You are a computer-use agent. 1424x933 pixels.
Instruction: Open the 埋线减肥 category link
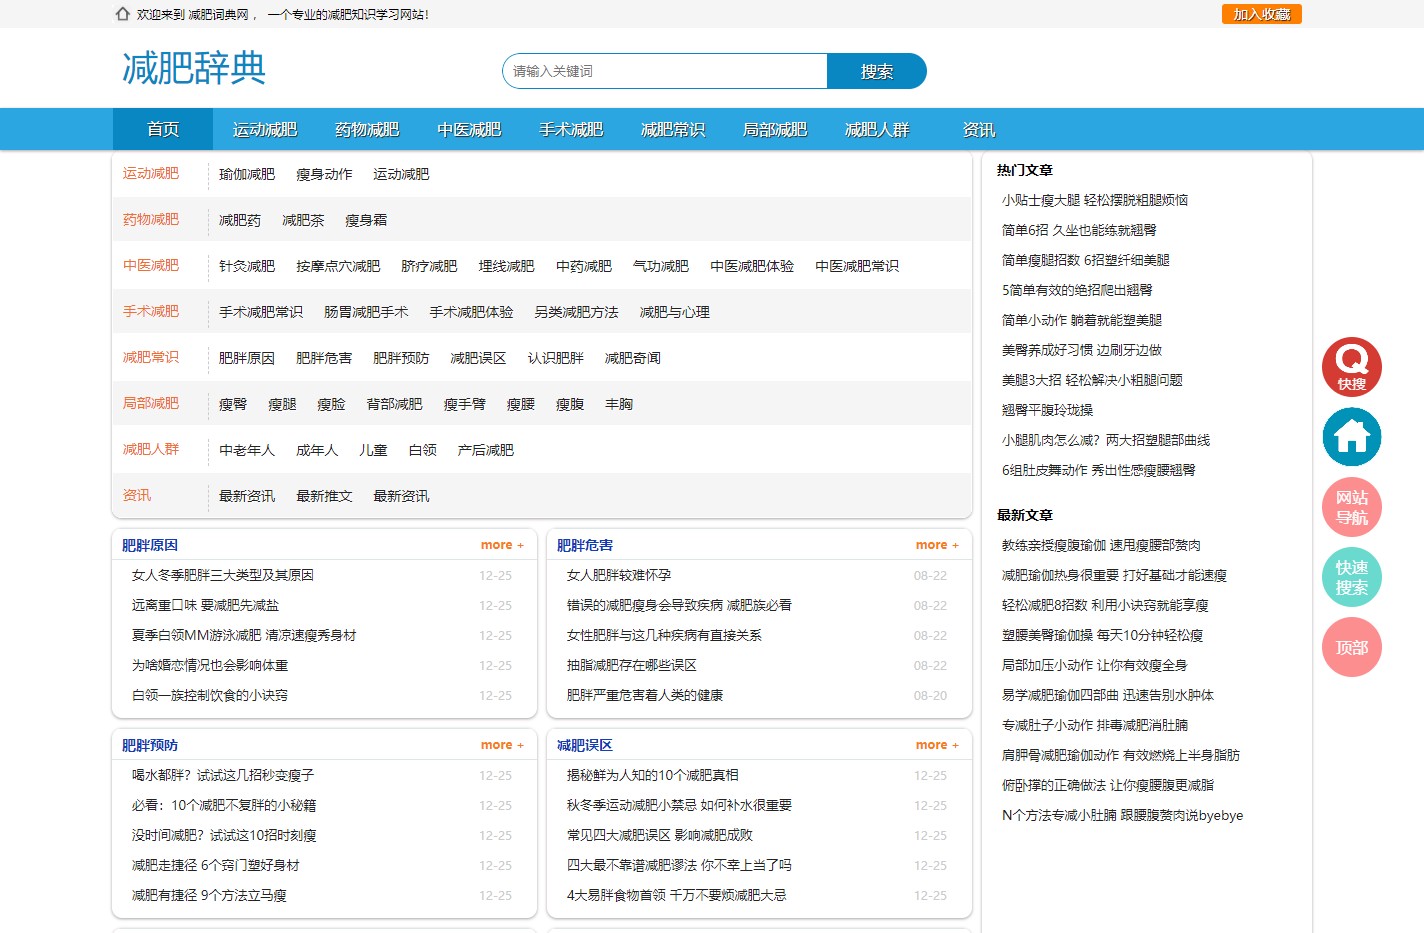click(506, 266)
